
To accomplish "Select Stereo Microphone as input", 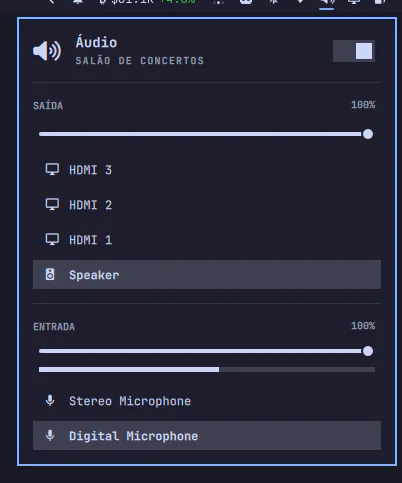I will [207, 401].
